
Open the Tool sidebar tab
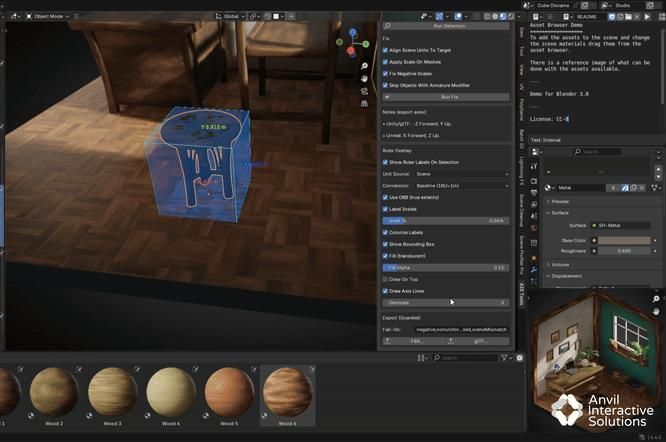point(522,51)
